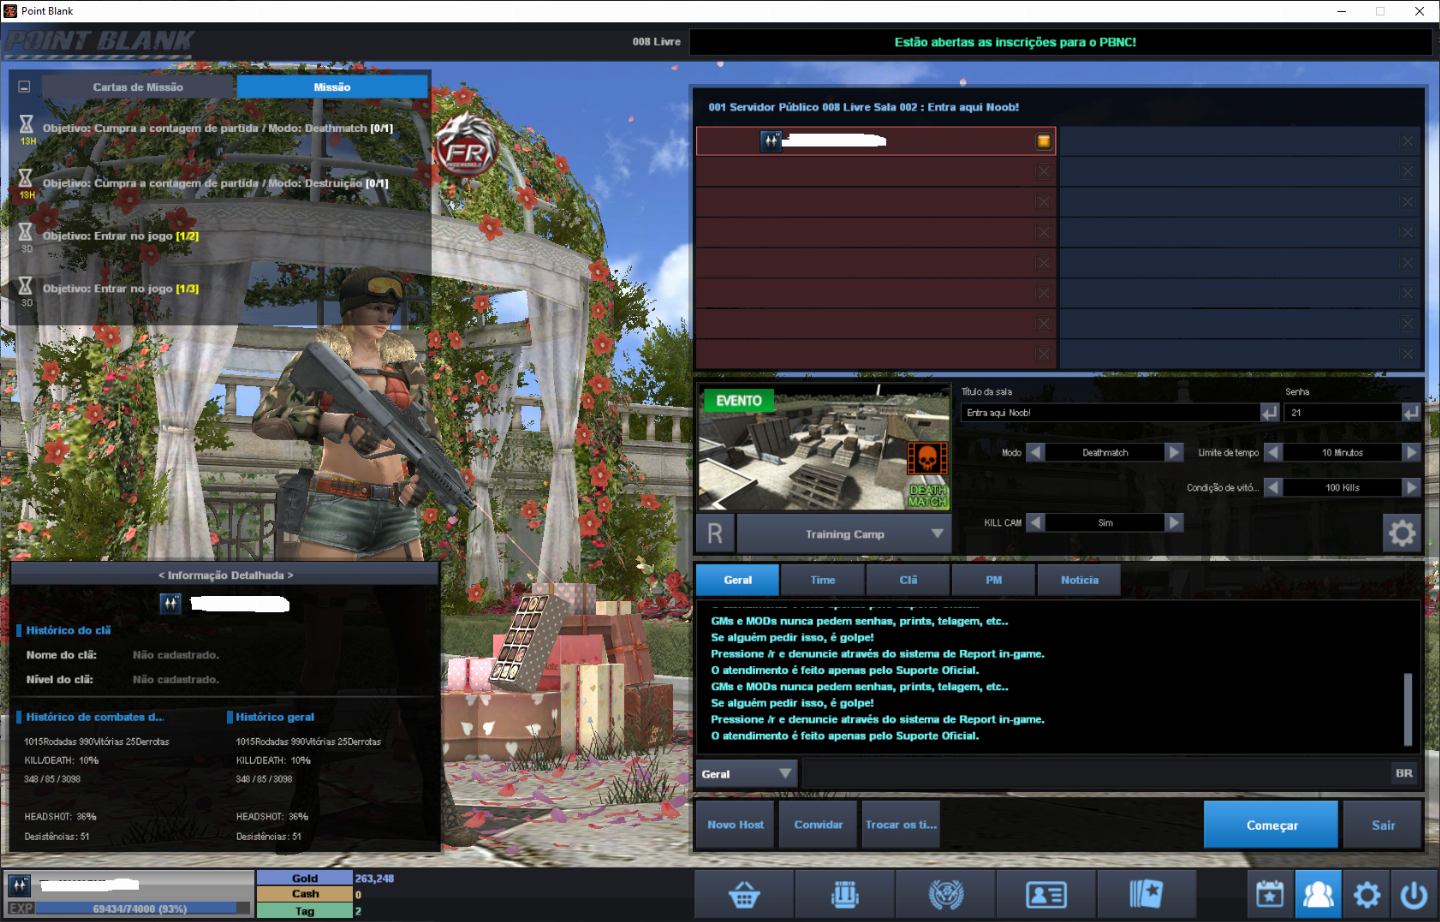Click the chat scrollbar thumb

pos(1408,709)
